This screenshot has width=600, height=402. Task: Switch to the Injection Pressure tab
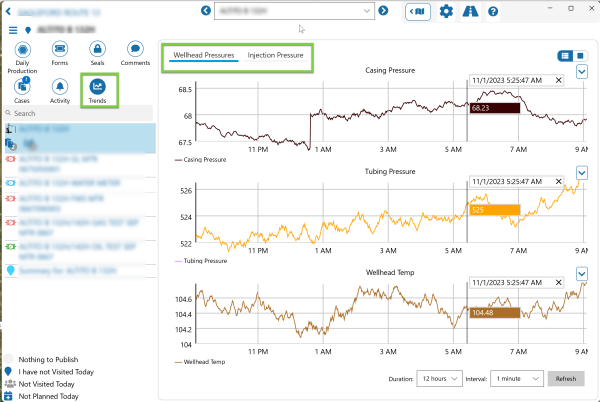tap(275, 55)
